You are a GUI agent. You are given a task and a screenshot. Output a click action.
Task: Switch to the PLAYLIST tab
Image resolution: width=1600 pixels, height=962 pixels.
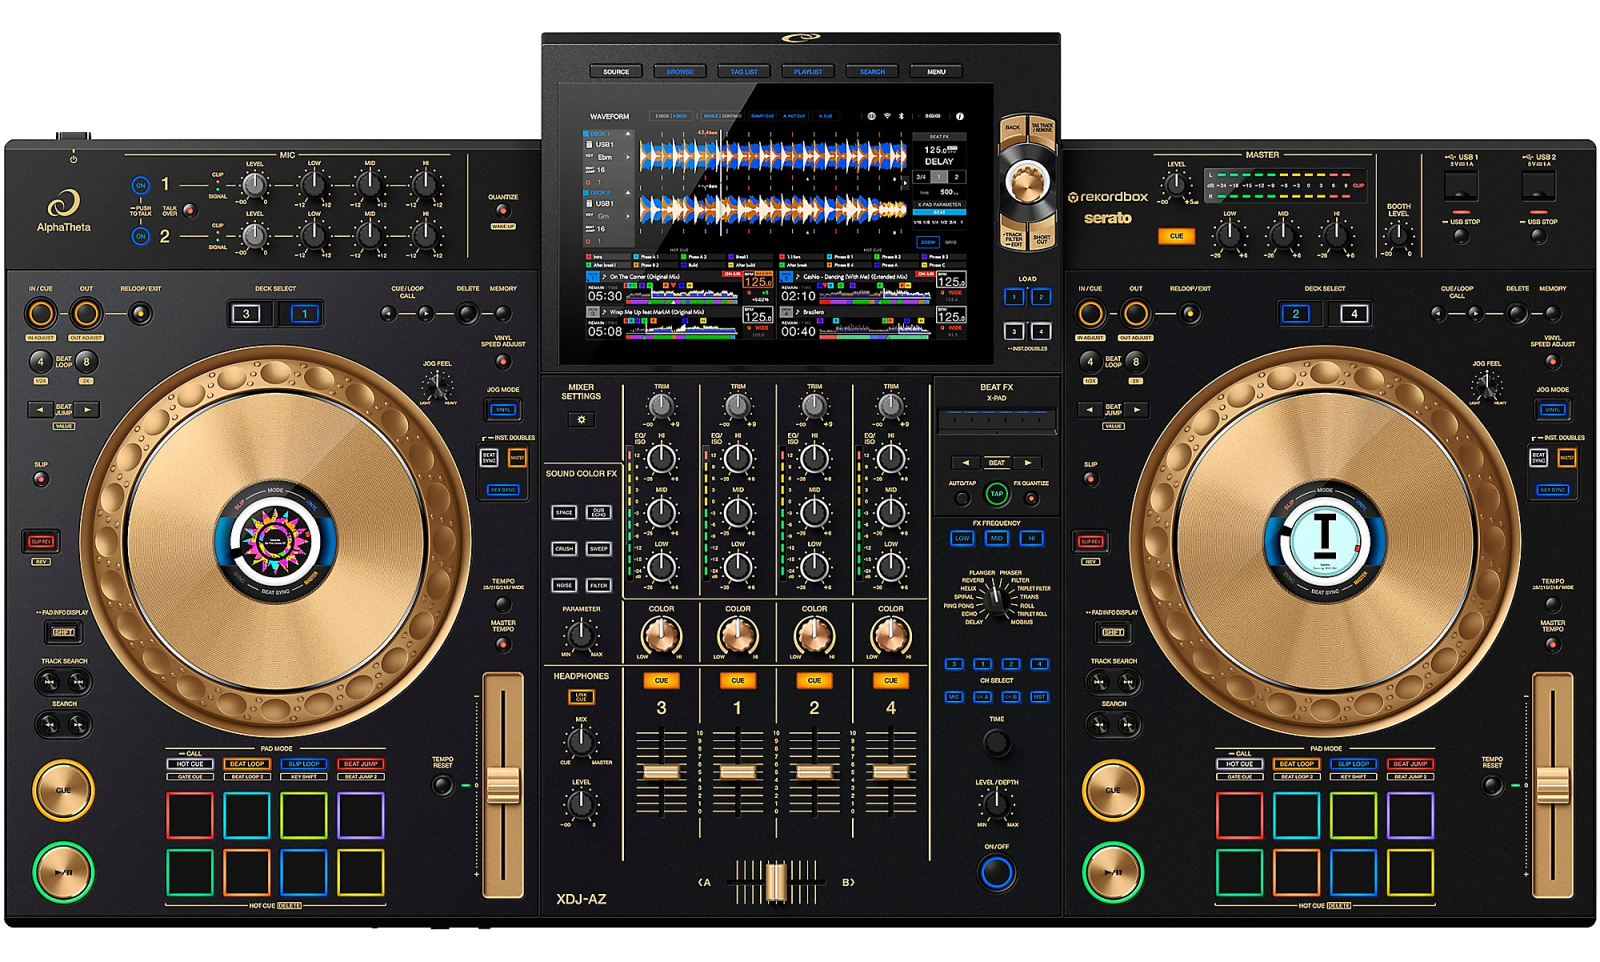click(808, 72)
